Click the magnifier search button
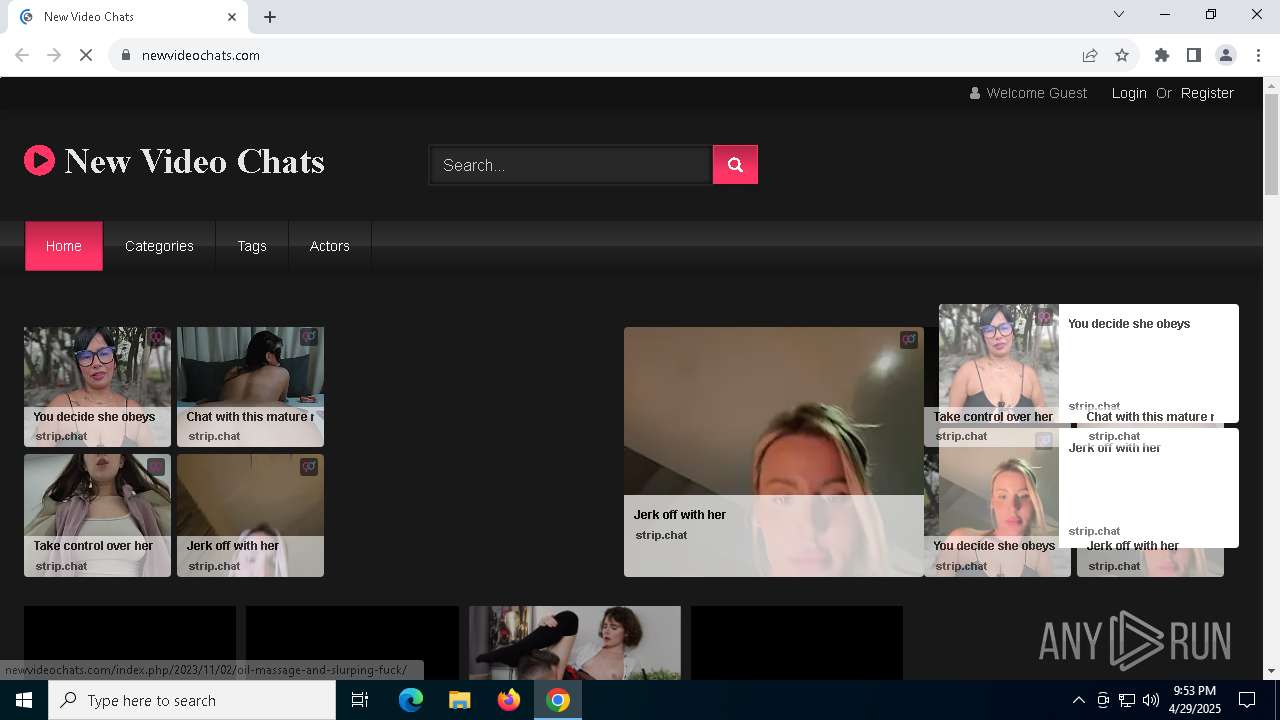Image resolution: width=1280 pixels, height=720 pixels. click(735, 165)
